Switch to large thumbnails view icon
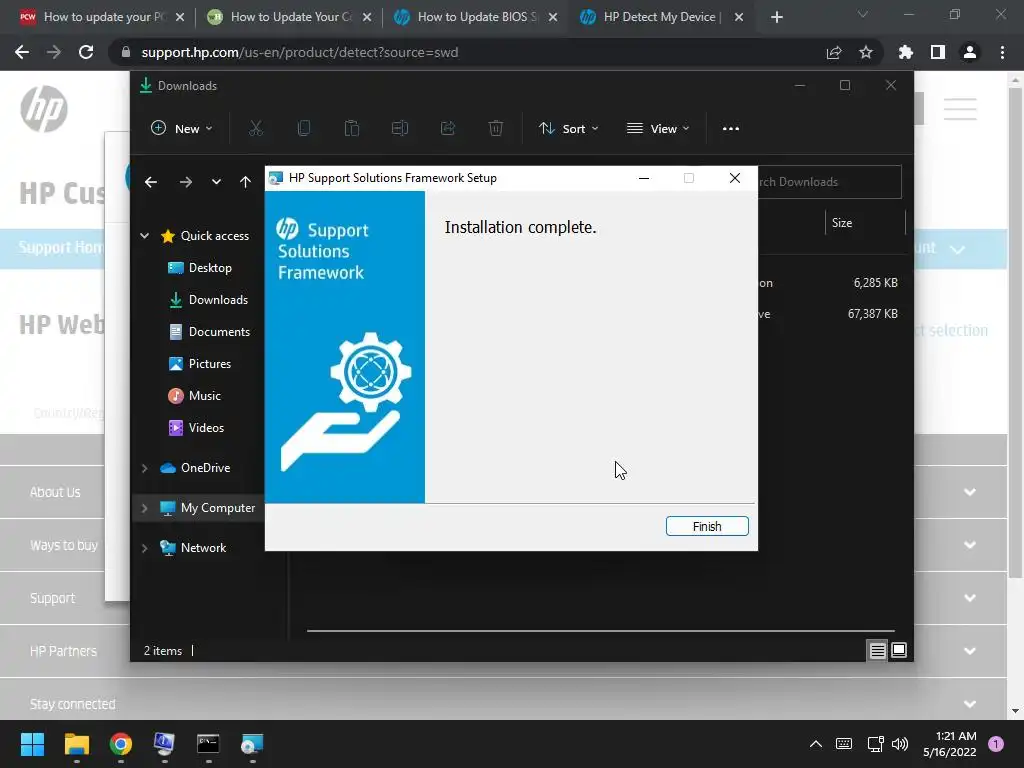1024x768 pixels. [899, 650]
